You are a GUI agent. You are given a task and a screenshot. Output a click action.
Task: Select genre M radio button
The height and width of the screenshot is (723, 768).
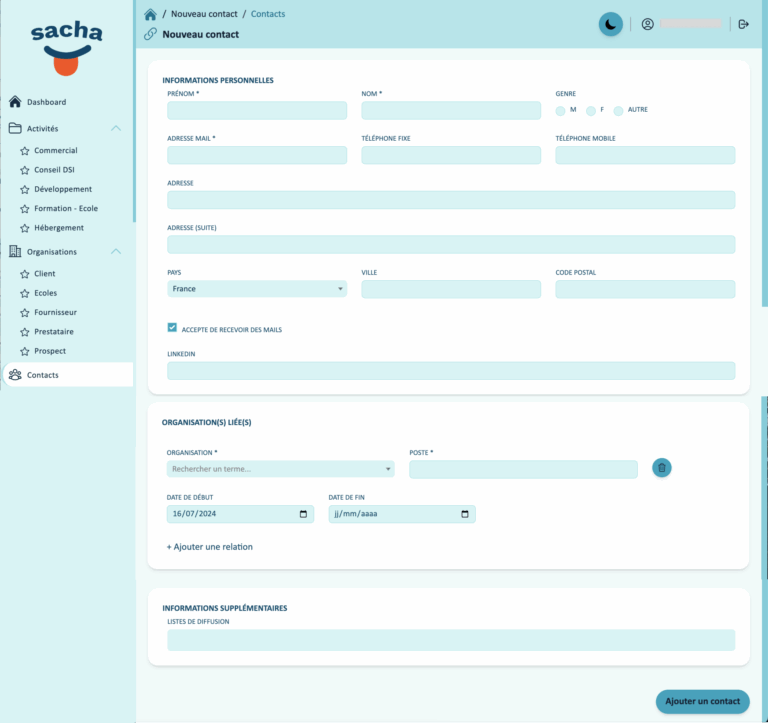[560, 111]
